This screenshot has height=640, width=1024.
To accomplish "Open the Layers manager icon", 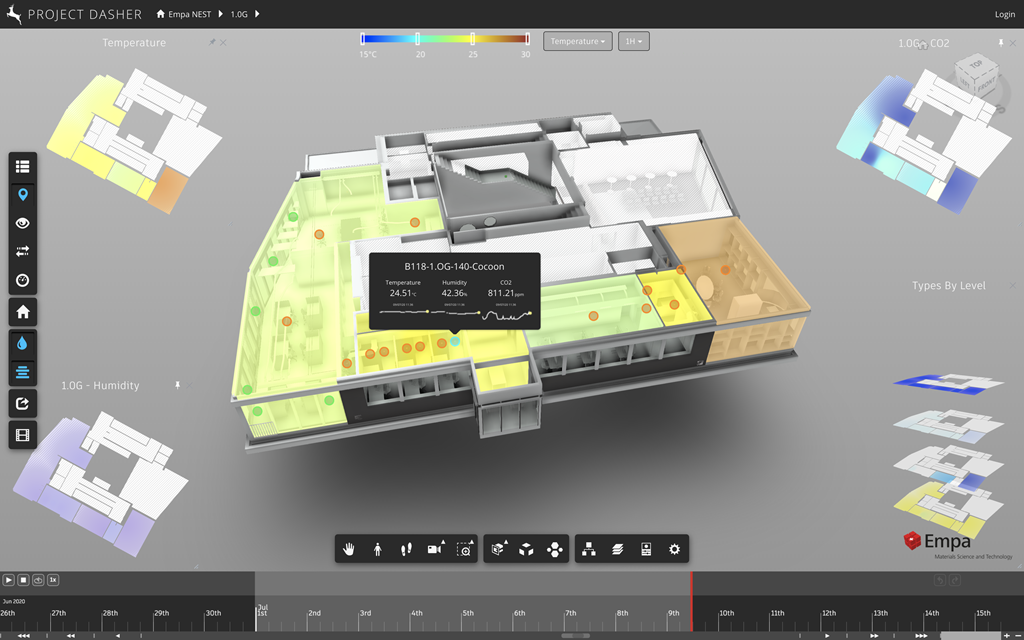I will coord(618,549).
